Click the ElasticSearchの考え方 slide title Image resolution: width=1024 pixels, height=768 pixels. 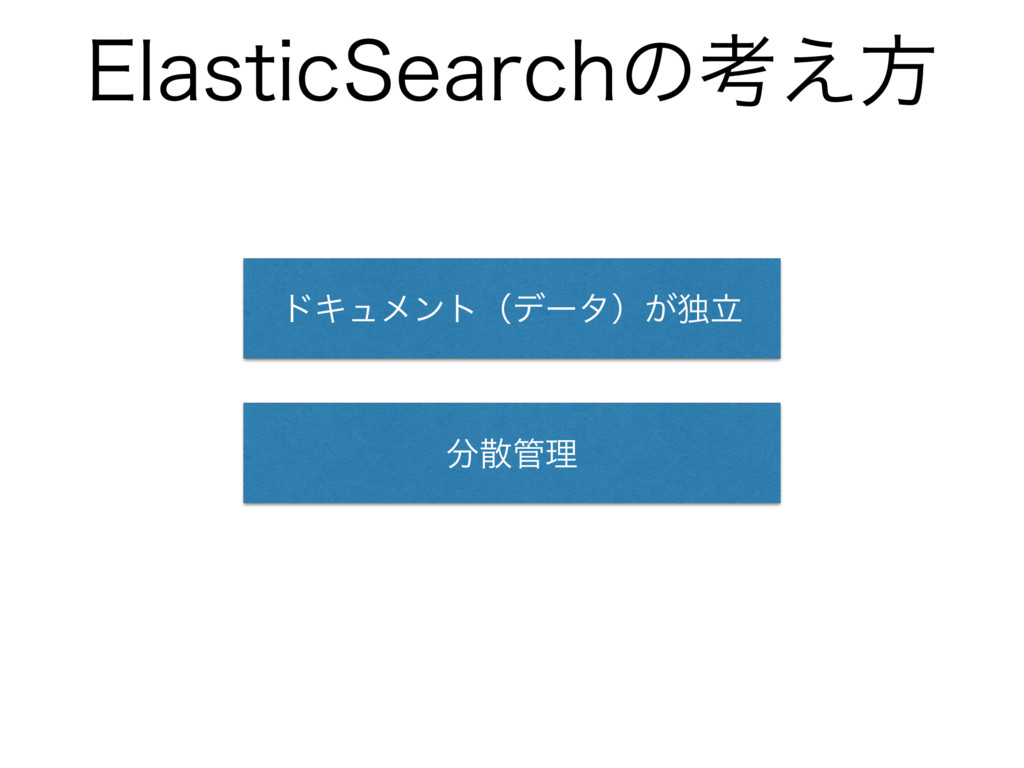513,71
